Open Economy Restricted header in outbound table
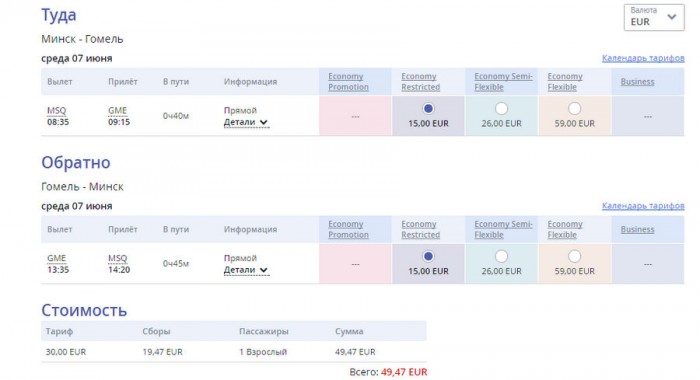 (x=421, y=82)
